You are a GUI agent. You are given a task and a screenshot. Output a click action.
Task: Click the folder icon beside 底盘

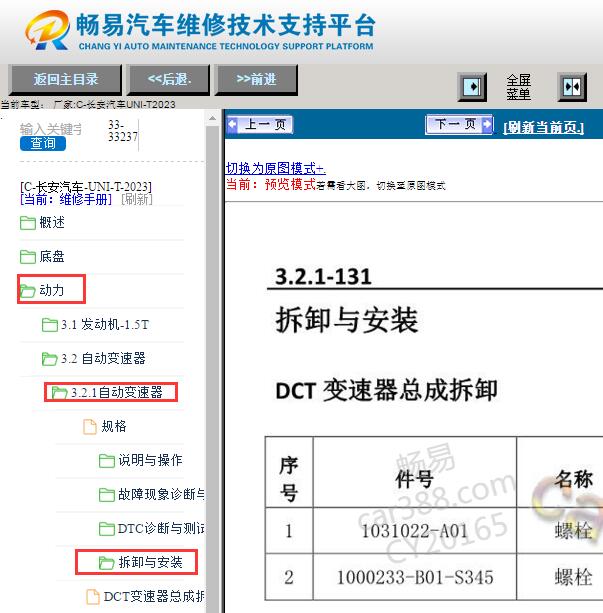click(28, 257)
